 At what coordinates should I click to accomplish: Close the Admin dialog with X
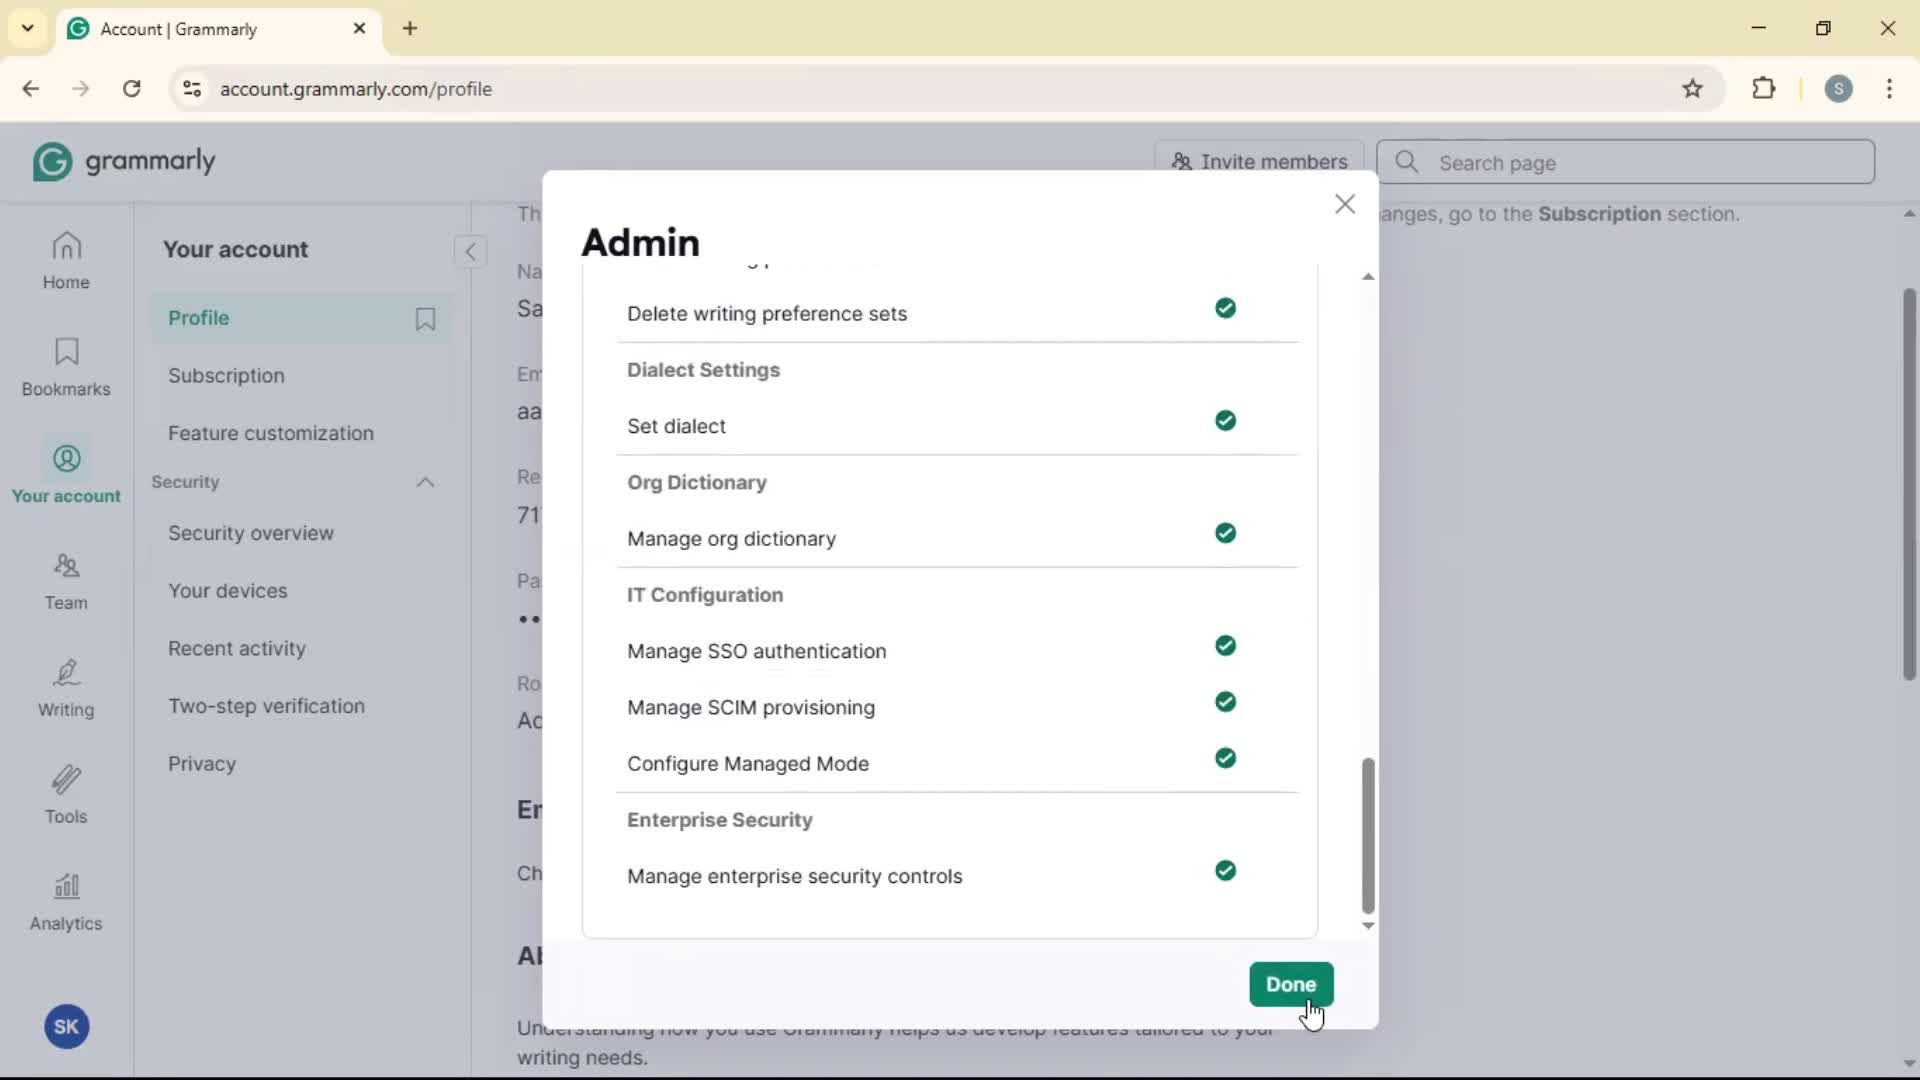pyautogui.click(x=1344, y=205)
